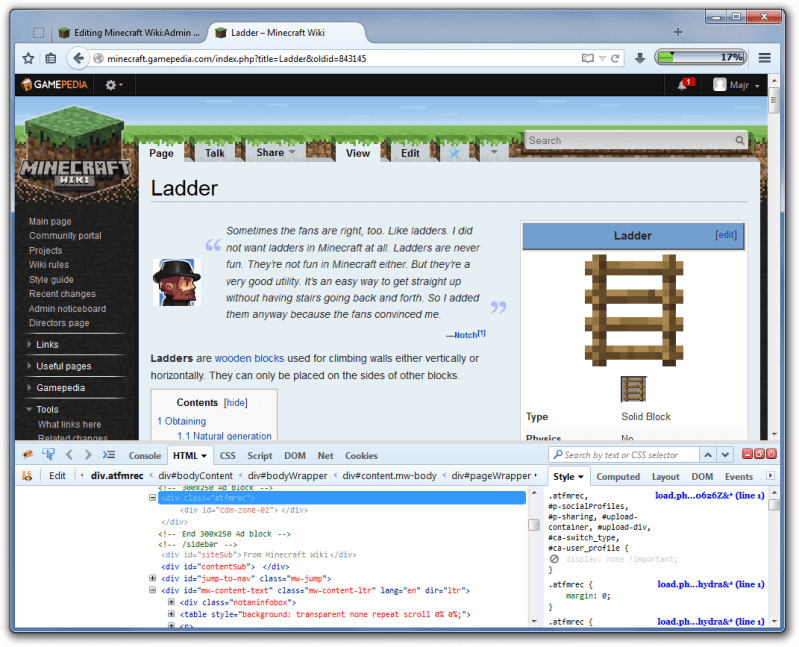
Task: Jump to previous Firebug search result
Action: (708, 454)
